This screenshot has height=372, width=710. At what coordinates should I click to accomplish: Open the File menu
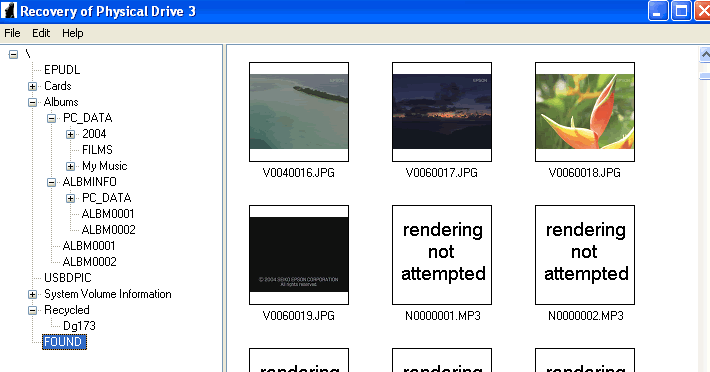click(x=12, y=33)
